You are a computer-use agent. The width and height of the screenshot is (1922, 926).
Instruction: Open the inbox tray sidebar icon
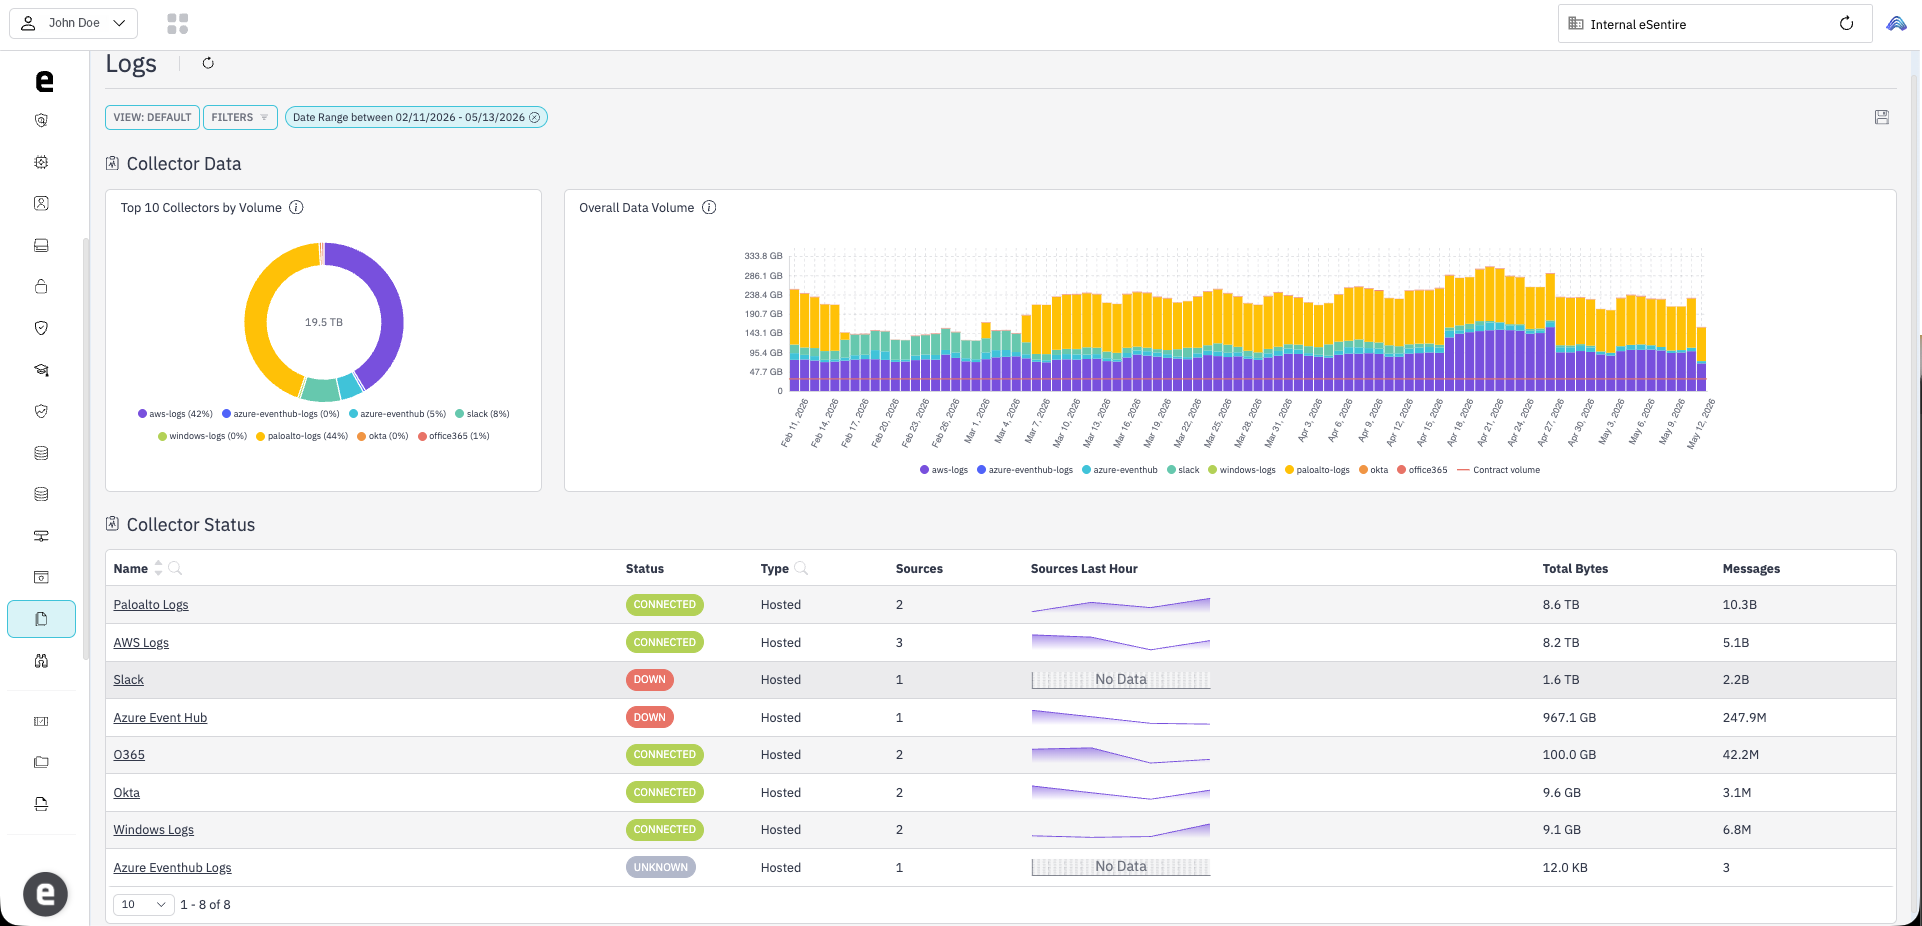[x=41, y=245]
